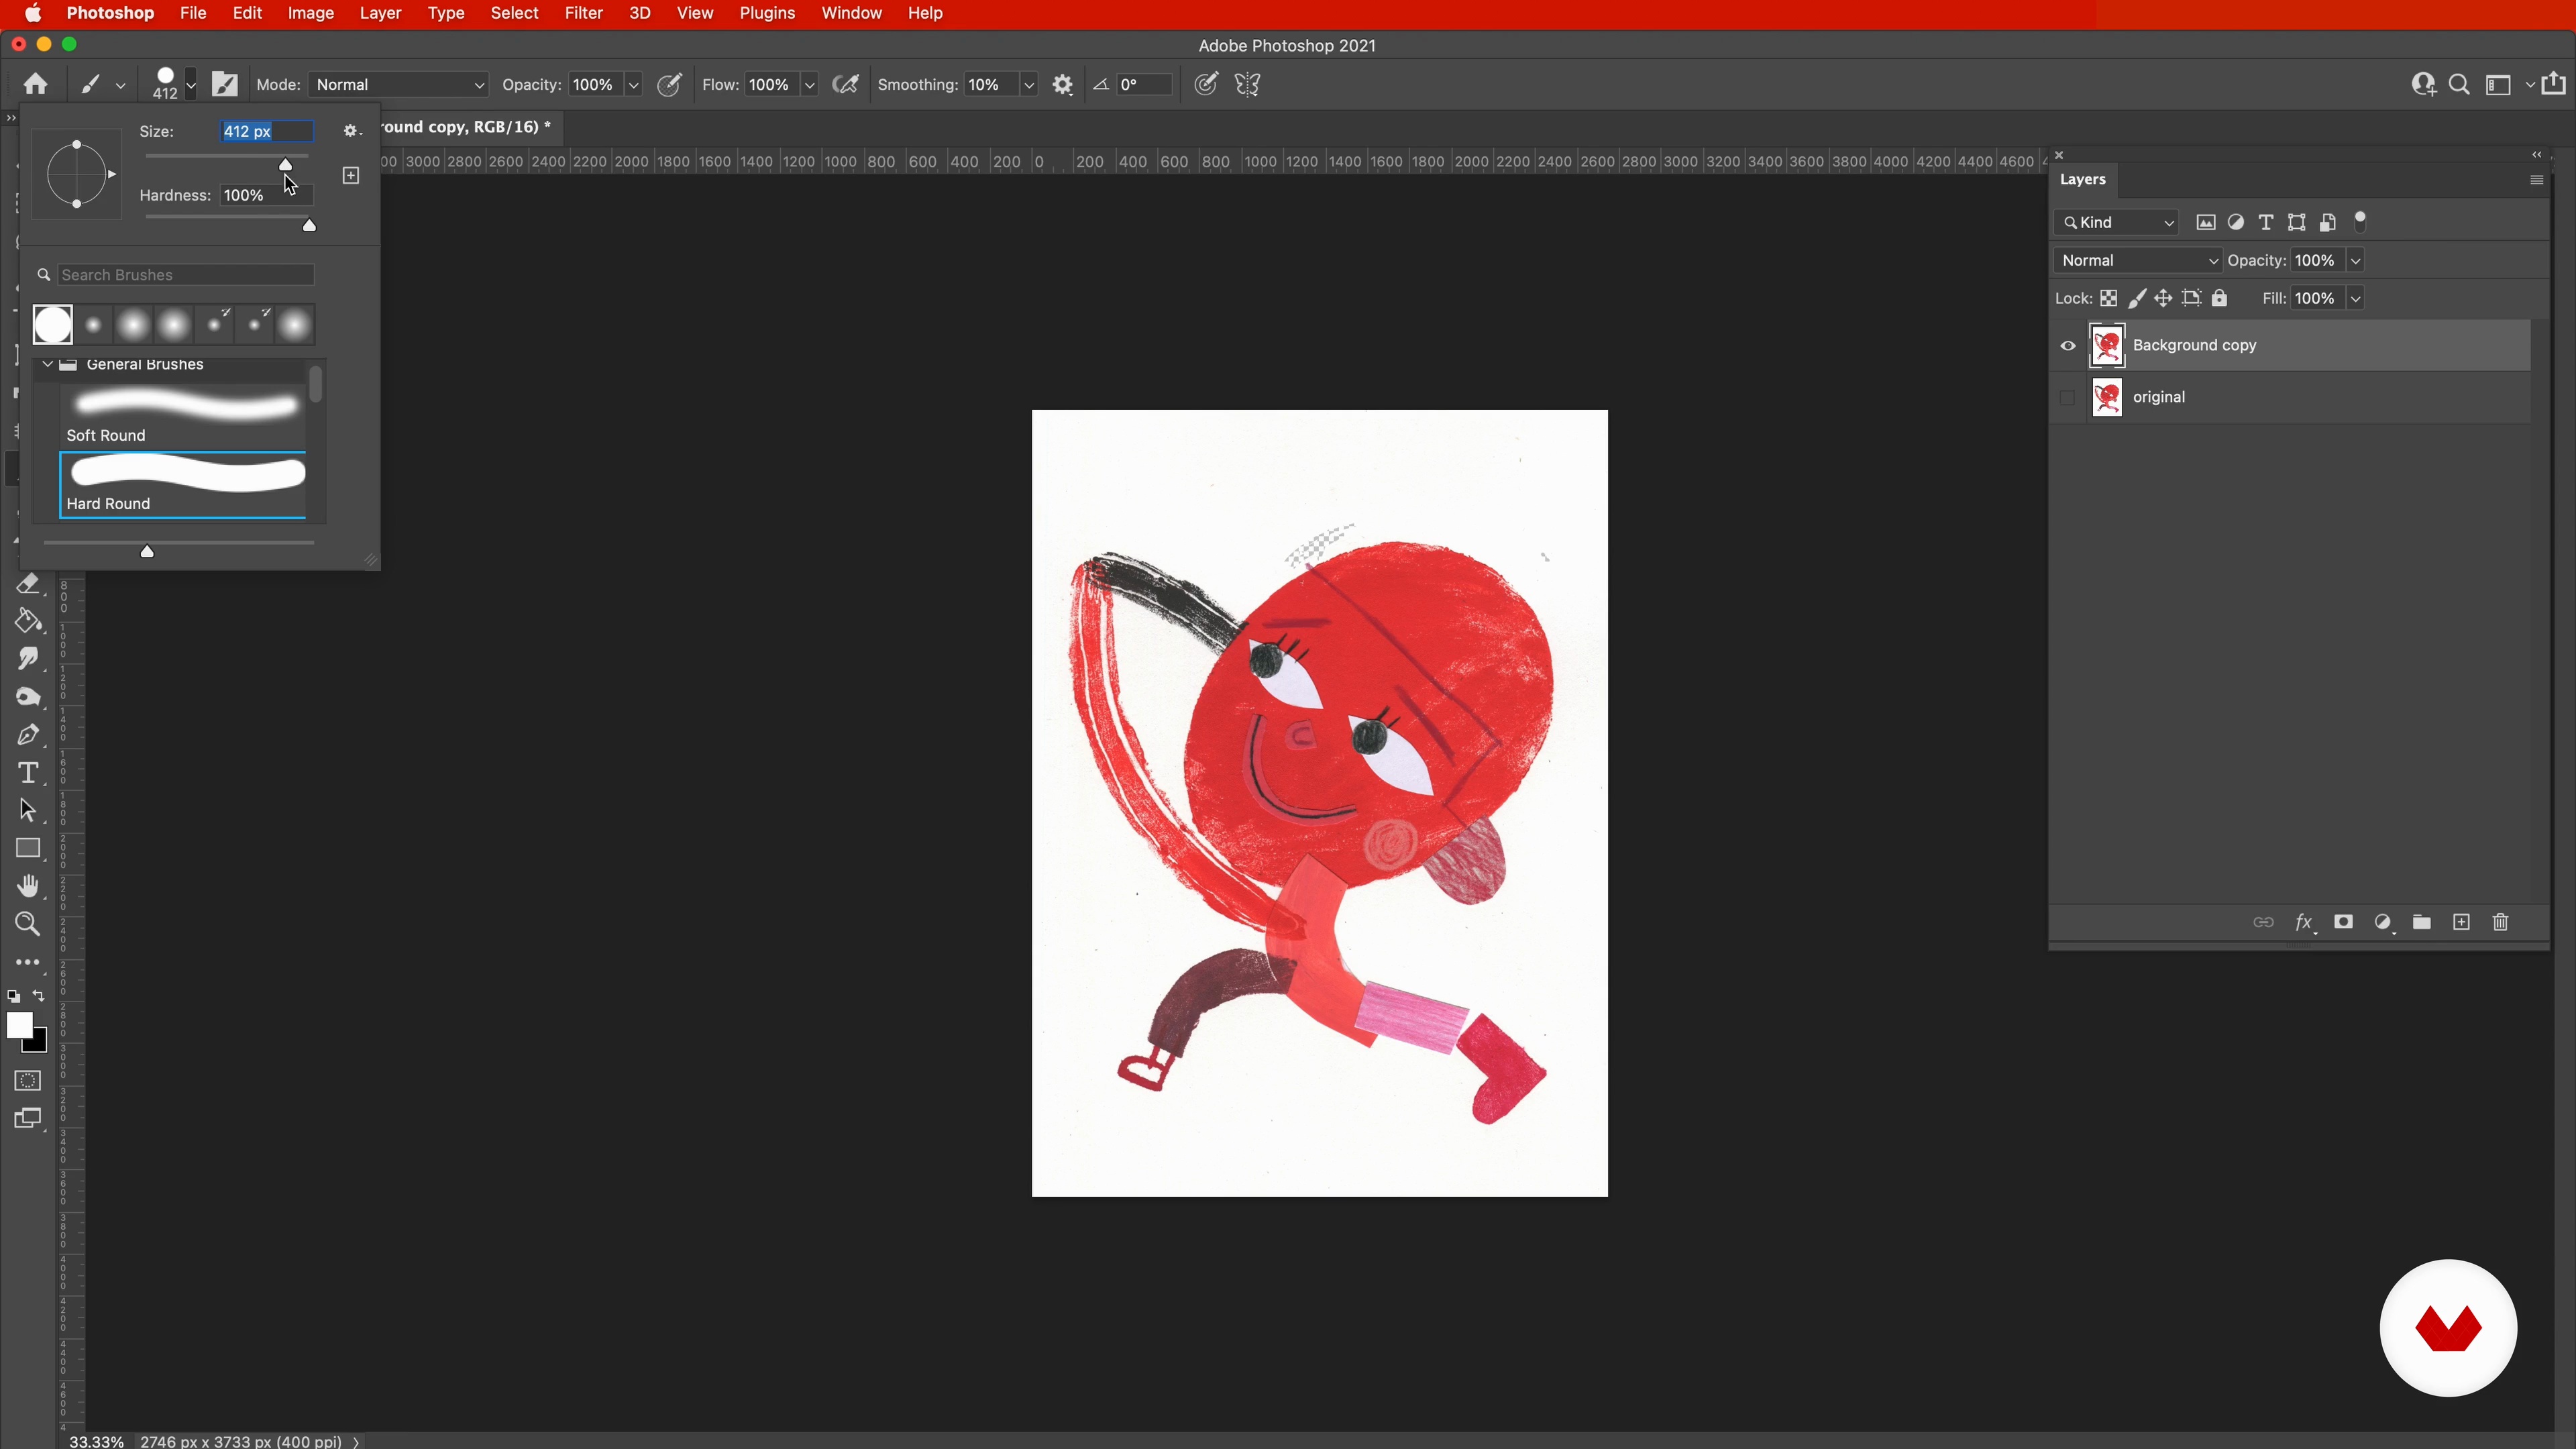This screenshot has height=1449, width=2576.
Task: Click the Home icon in options bar
Action: [36, 84]
